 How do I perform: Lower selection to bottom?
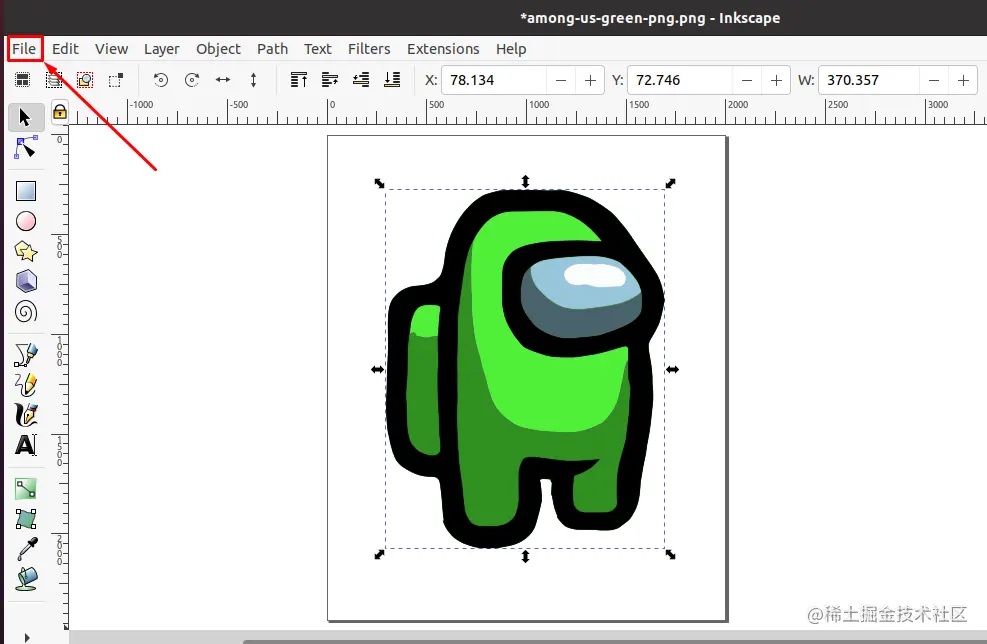click(x=392, y=80)
